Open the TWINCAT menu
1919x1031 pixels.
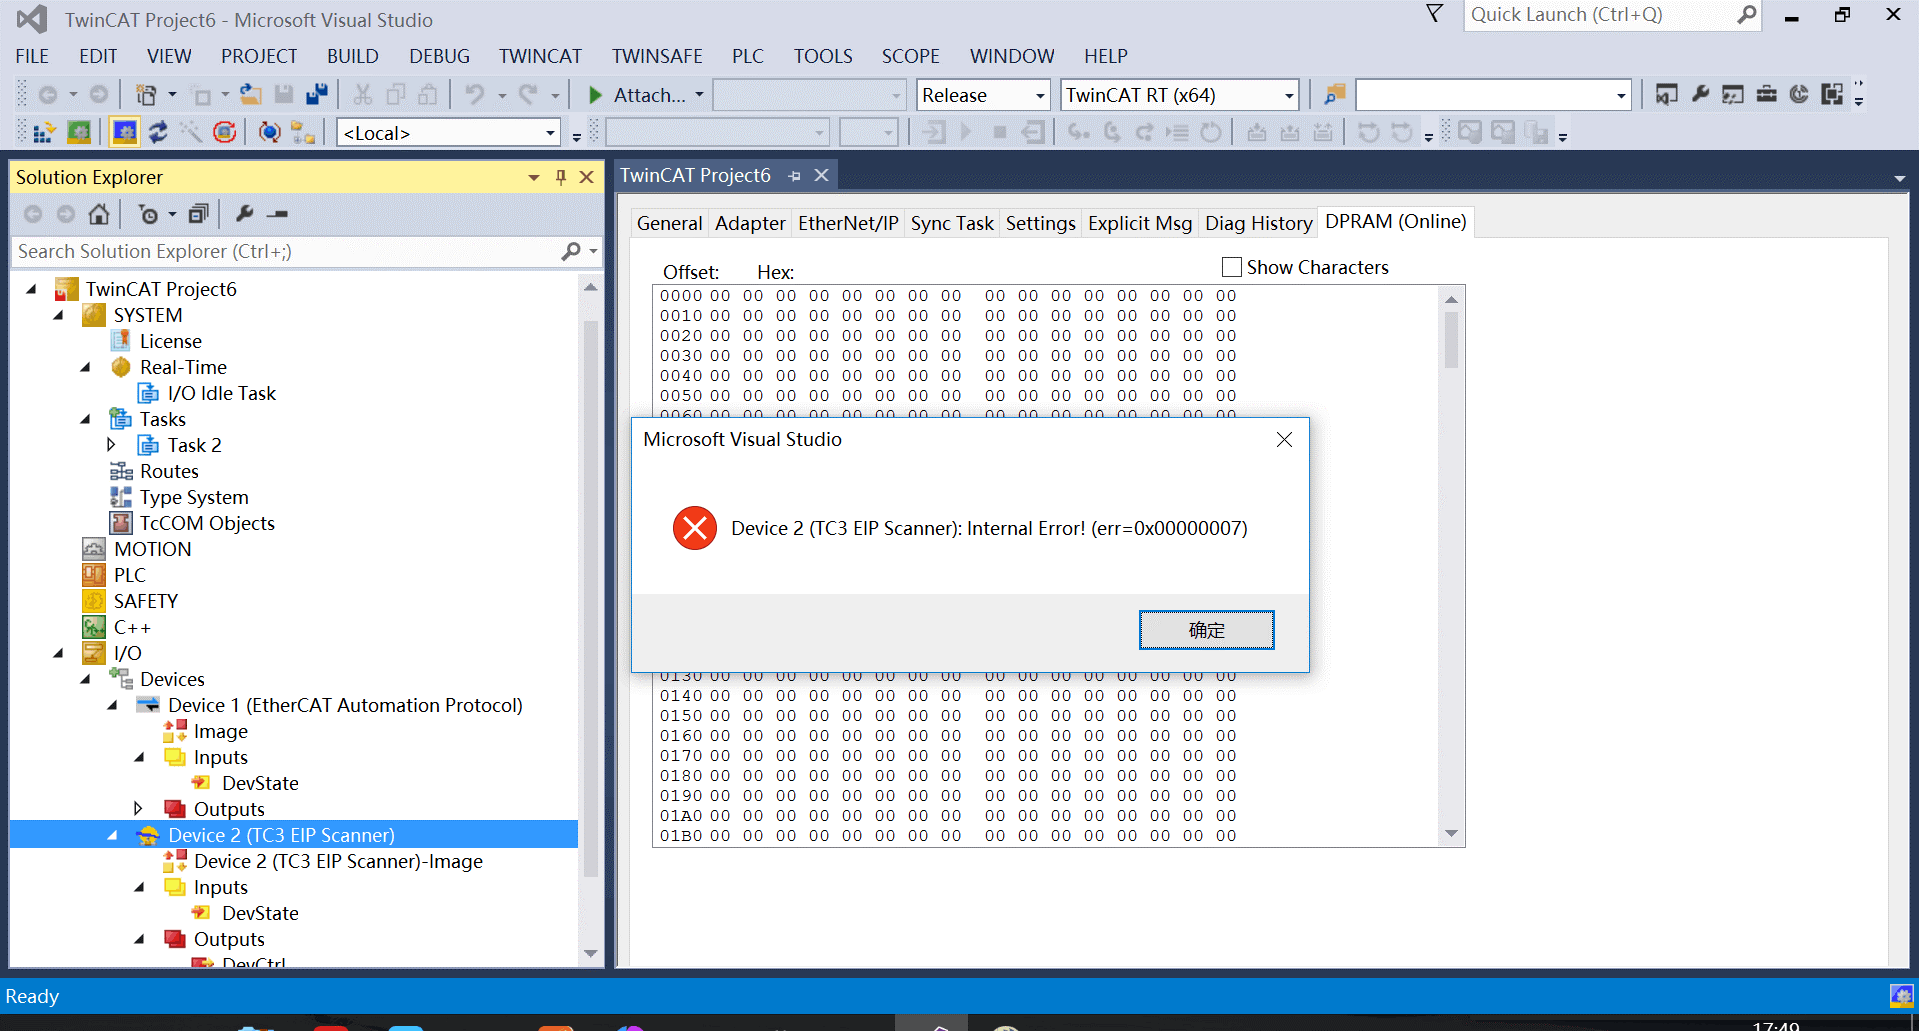[x=540, y=56]
